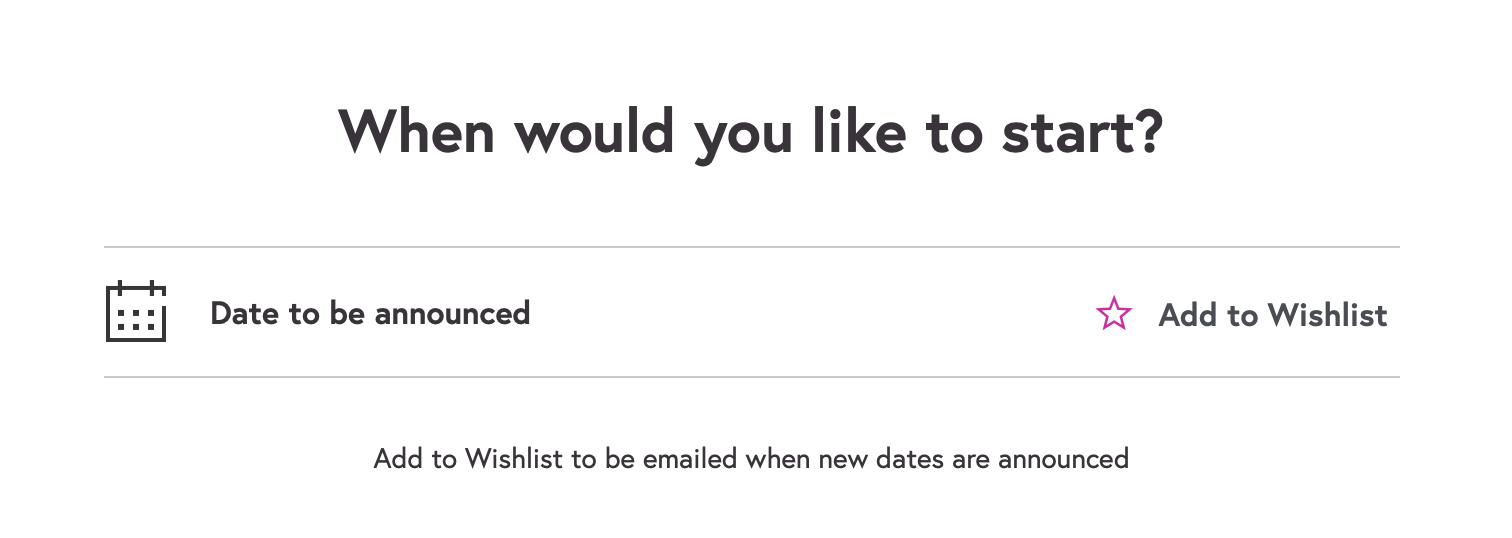Click the word Wishlist next to the star
This screenshot has height=538, width=1512.
click(x=1328, y=315)
